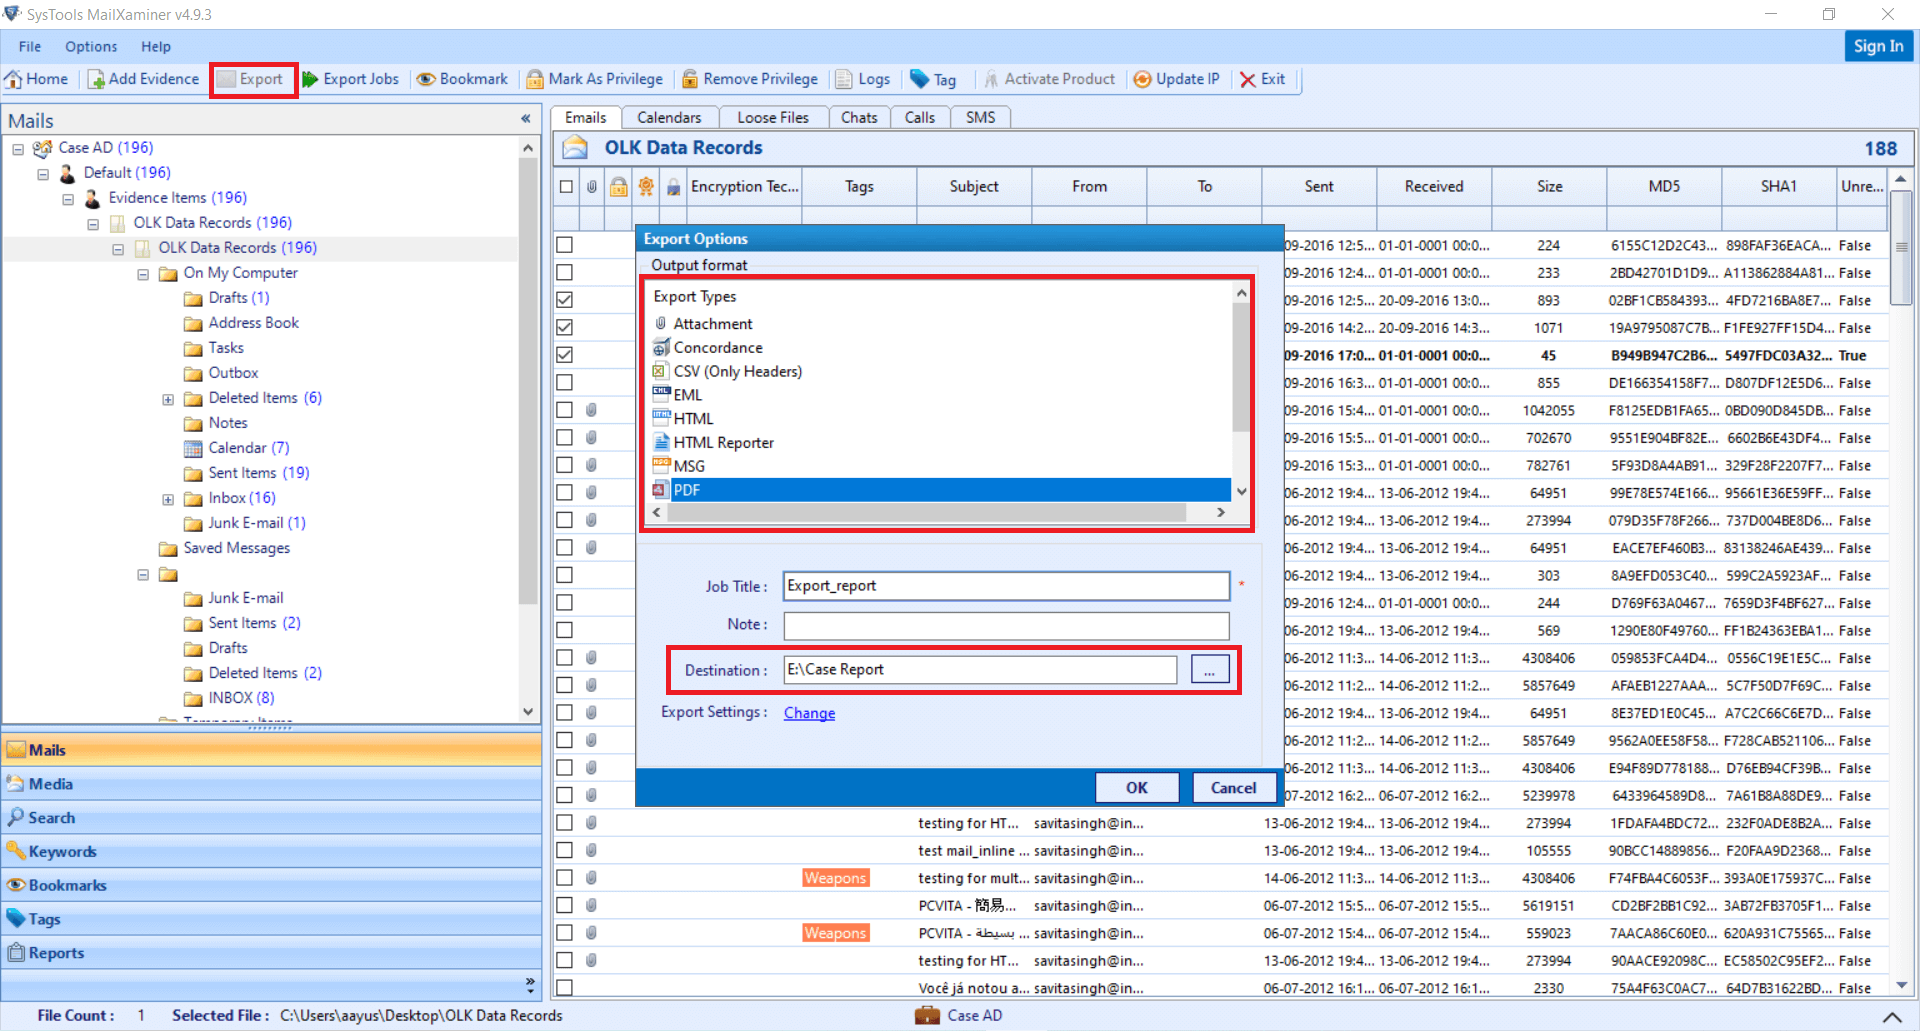Confirm export with OK button
Viewport: 1920px width, 1031px height.
coord(1136,787)
